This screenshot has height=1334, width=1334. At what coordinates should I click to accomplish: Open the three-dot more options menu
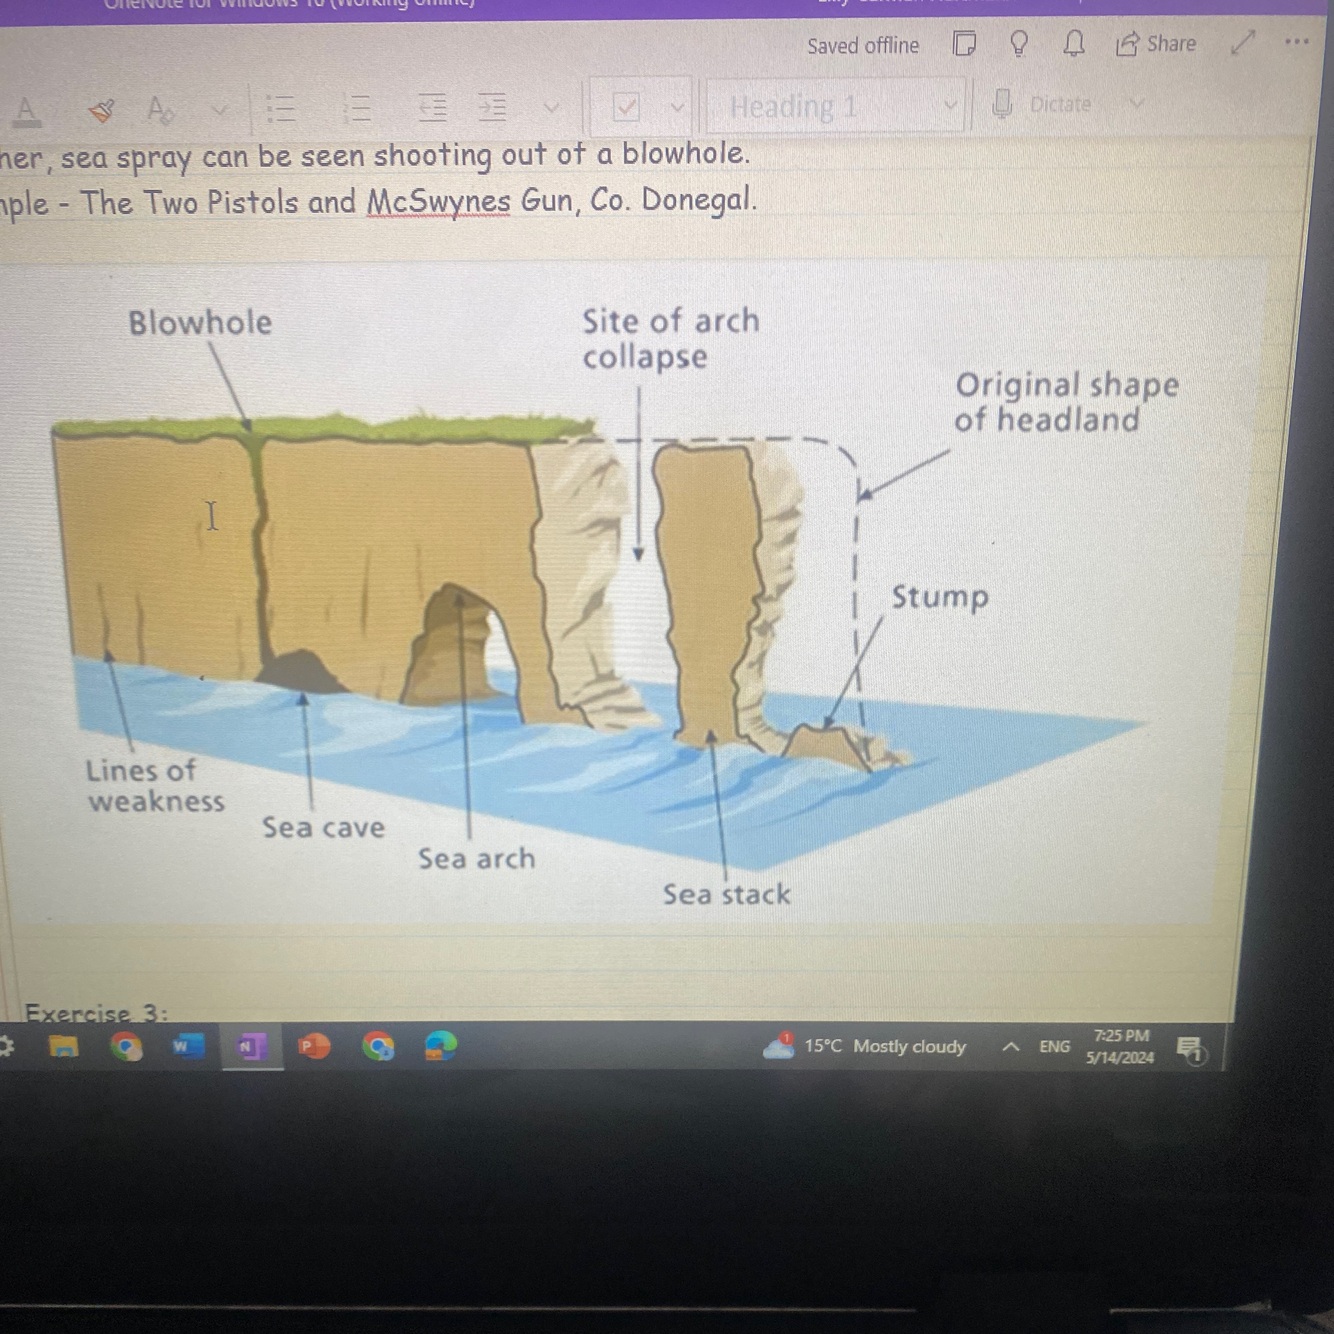pos(1297,41)
